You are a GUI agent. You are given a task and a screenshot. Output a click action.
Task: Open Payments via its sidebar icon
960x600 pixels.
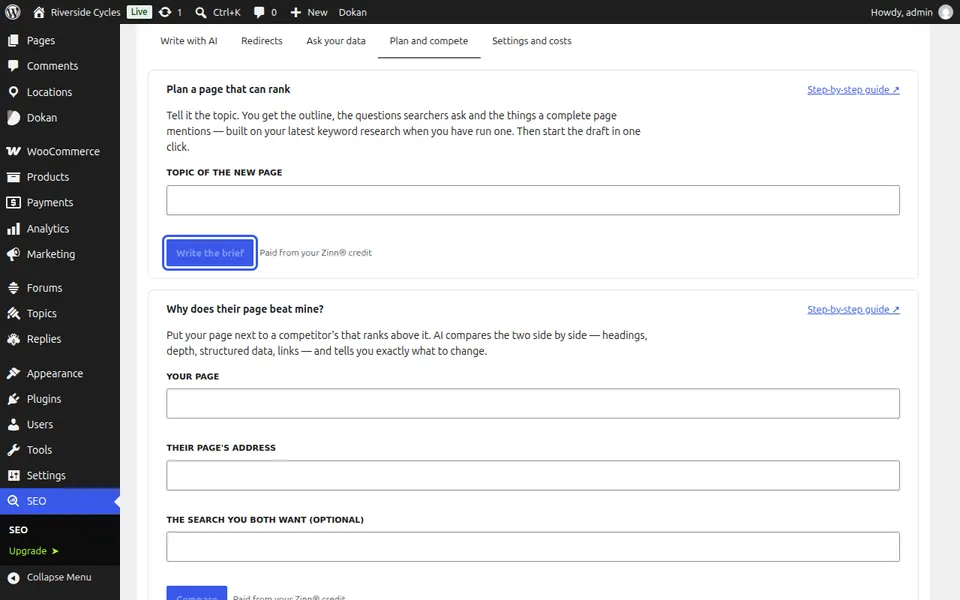(x=13, y=203)
